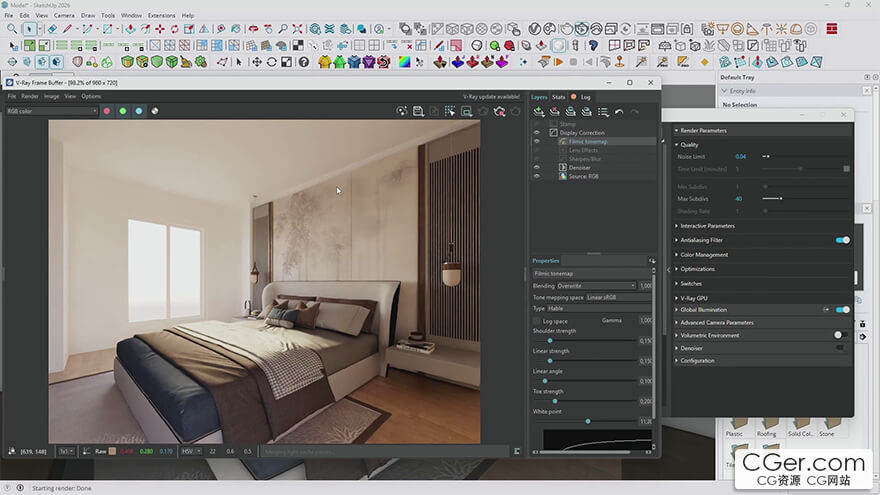Screen dimensions: 880x495
Task: Click the delete layer icon in Layers panel
Action: point(554,112)
